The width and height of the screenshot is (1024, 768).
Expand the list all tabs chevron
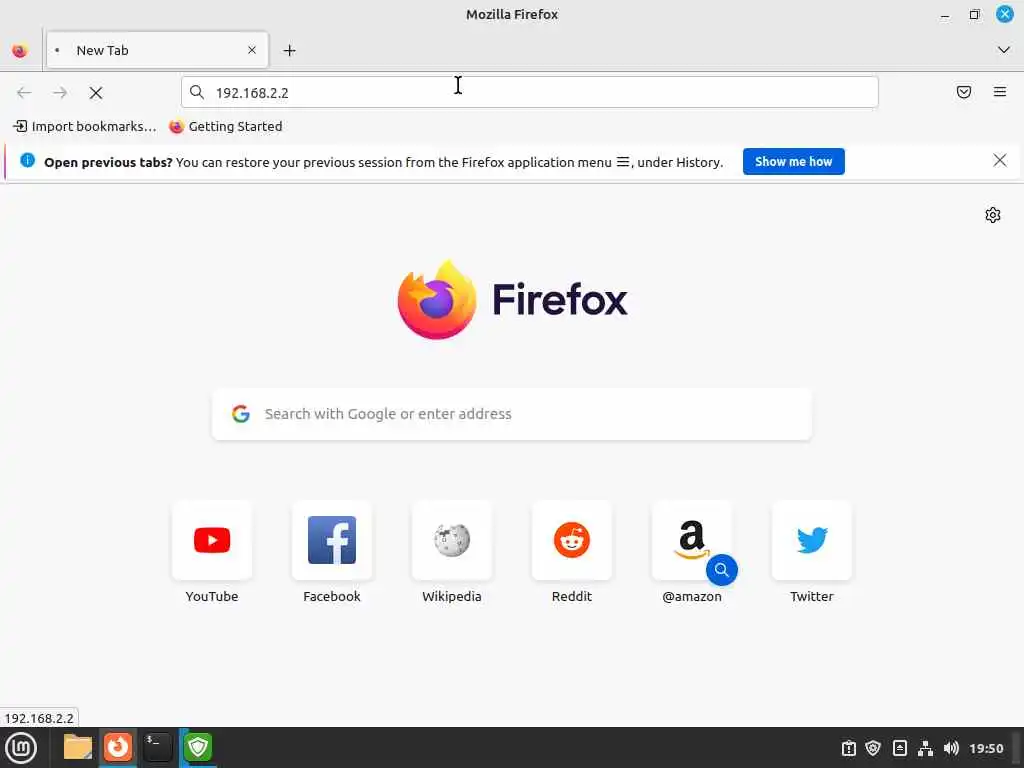[x=1003, y=50]
